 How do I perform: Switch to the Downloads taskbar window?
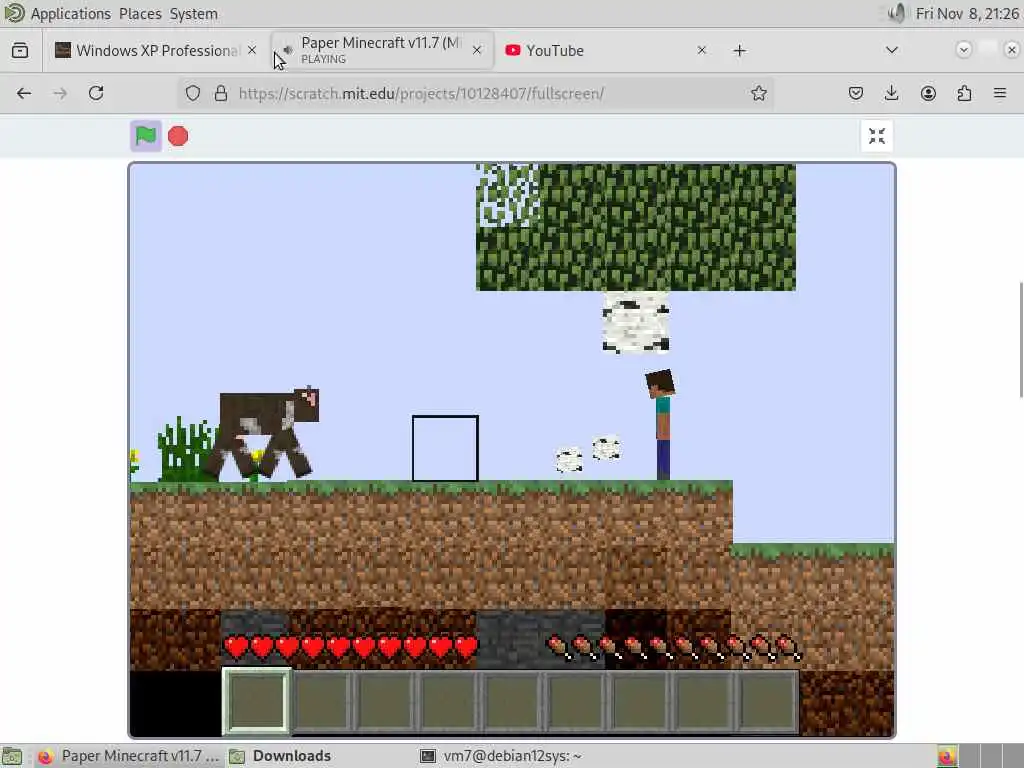[x=281, y=756]
